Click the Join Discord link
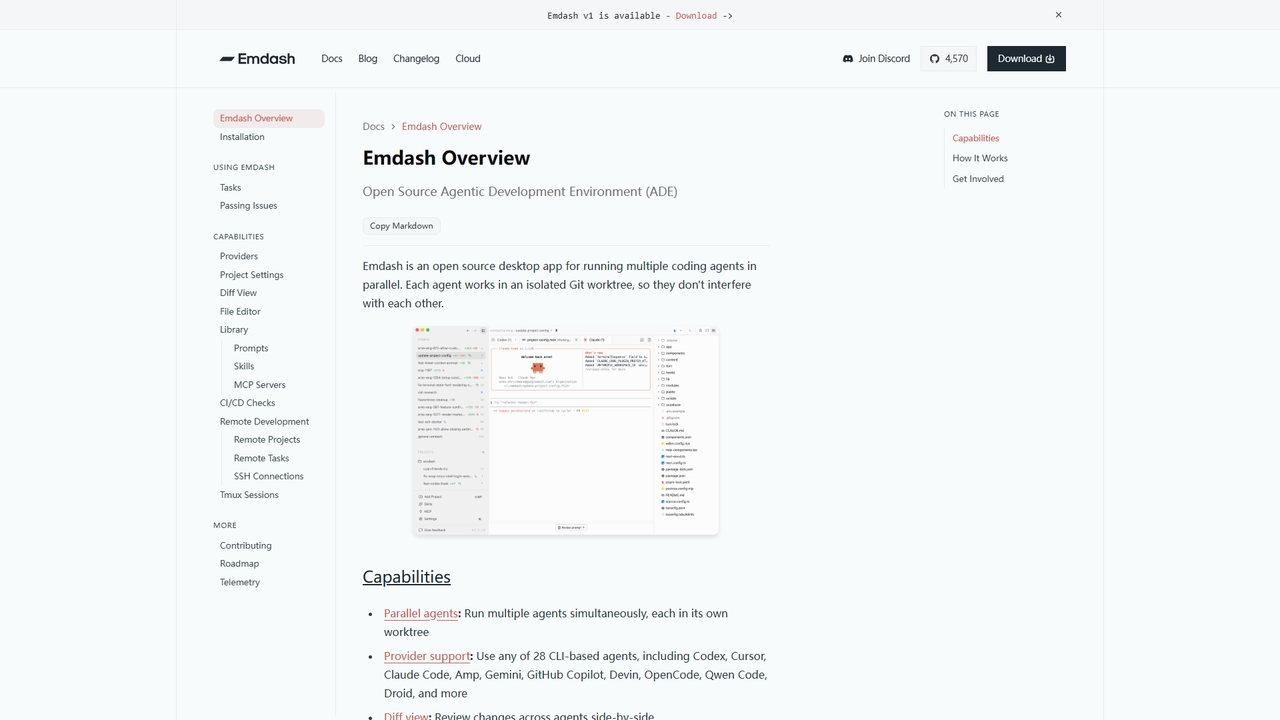1280x720 pixels. [x=877, y=59]
